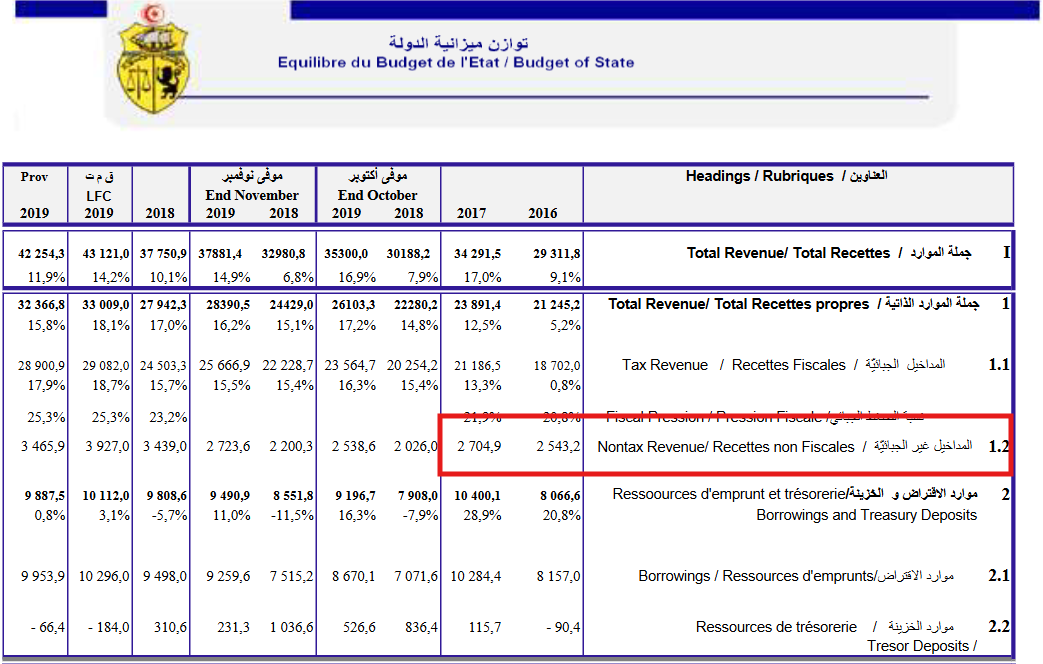The height and width of the screenshot is (664, 1043).
Task: Click the 42 254,3 total revenue value
Action: coord(41,253)
